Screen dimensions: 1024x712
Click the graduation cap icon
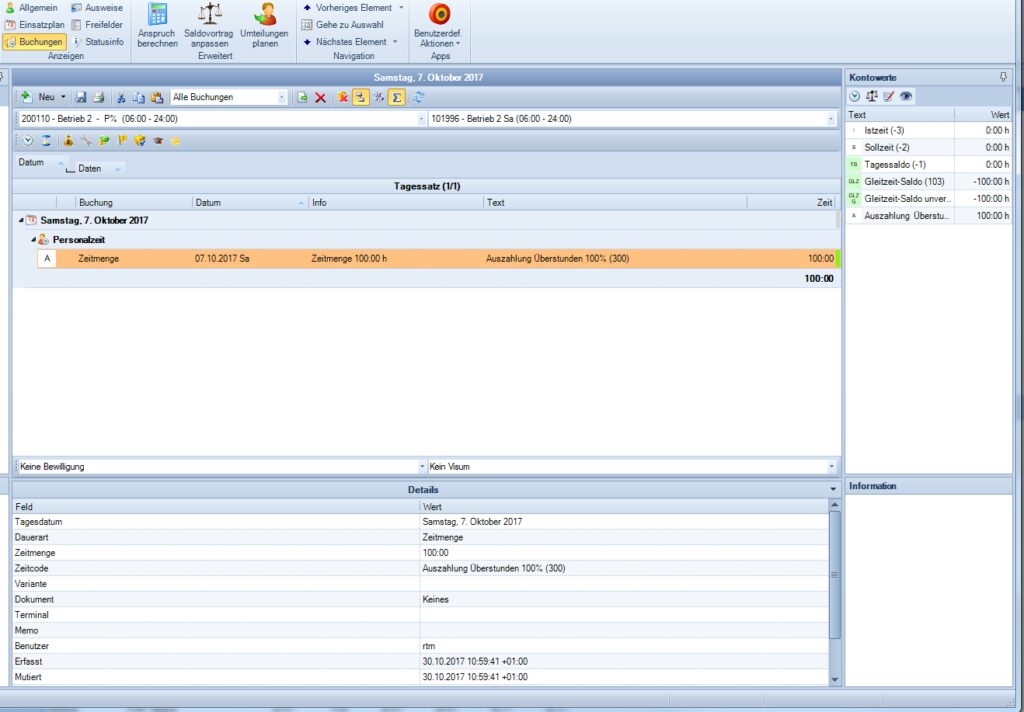click(157, 140)
